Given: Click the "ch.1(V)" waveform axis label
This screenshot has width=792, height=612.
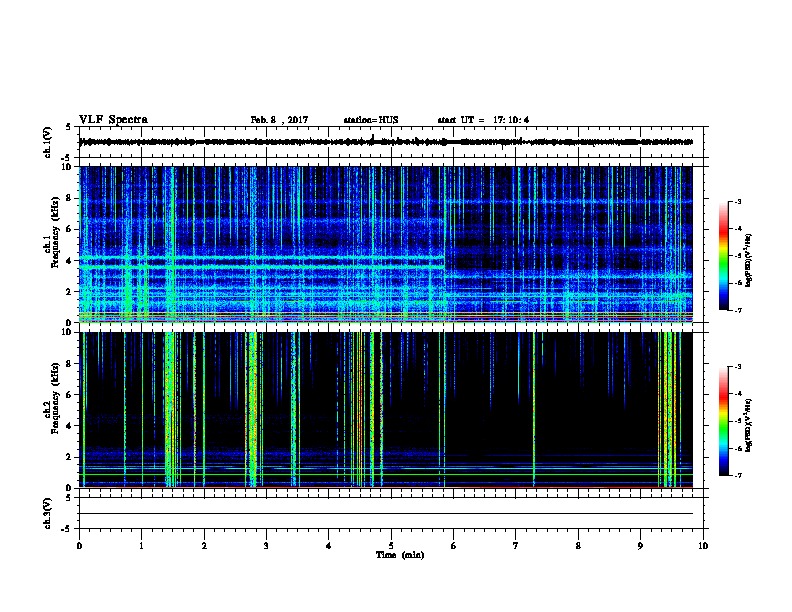Looking at the screenshot, I should pyautogui.click(x=48, y=142).
